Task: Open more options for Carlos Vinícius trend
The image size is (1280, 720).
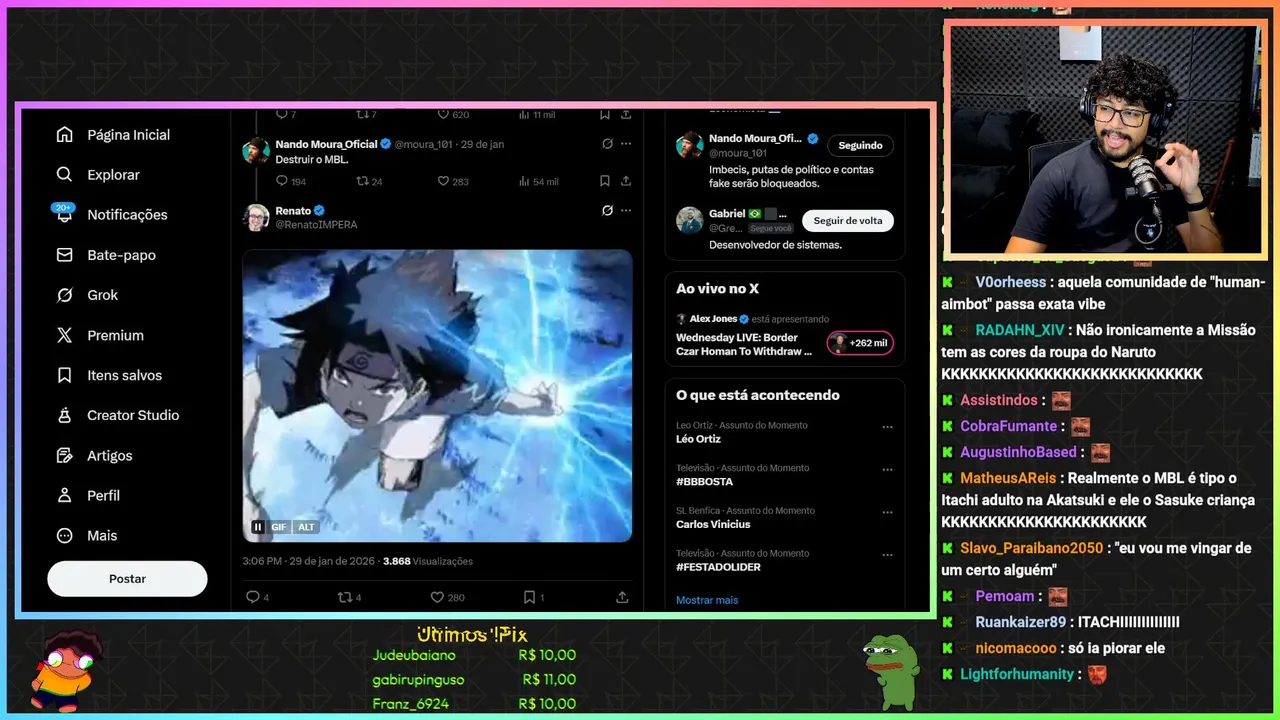Action: pyautogui.click(x=887, y=513)
